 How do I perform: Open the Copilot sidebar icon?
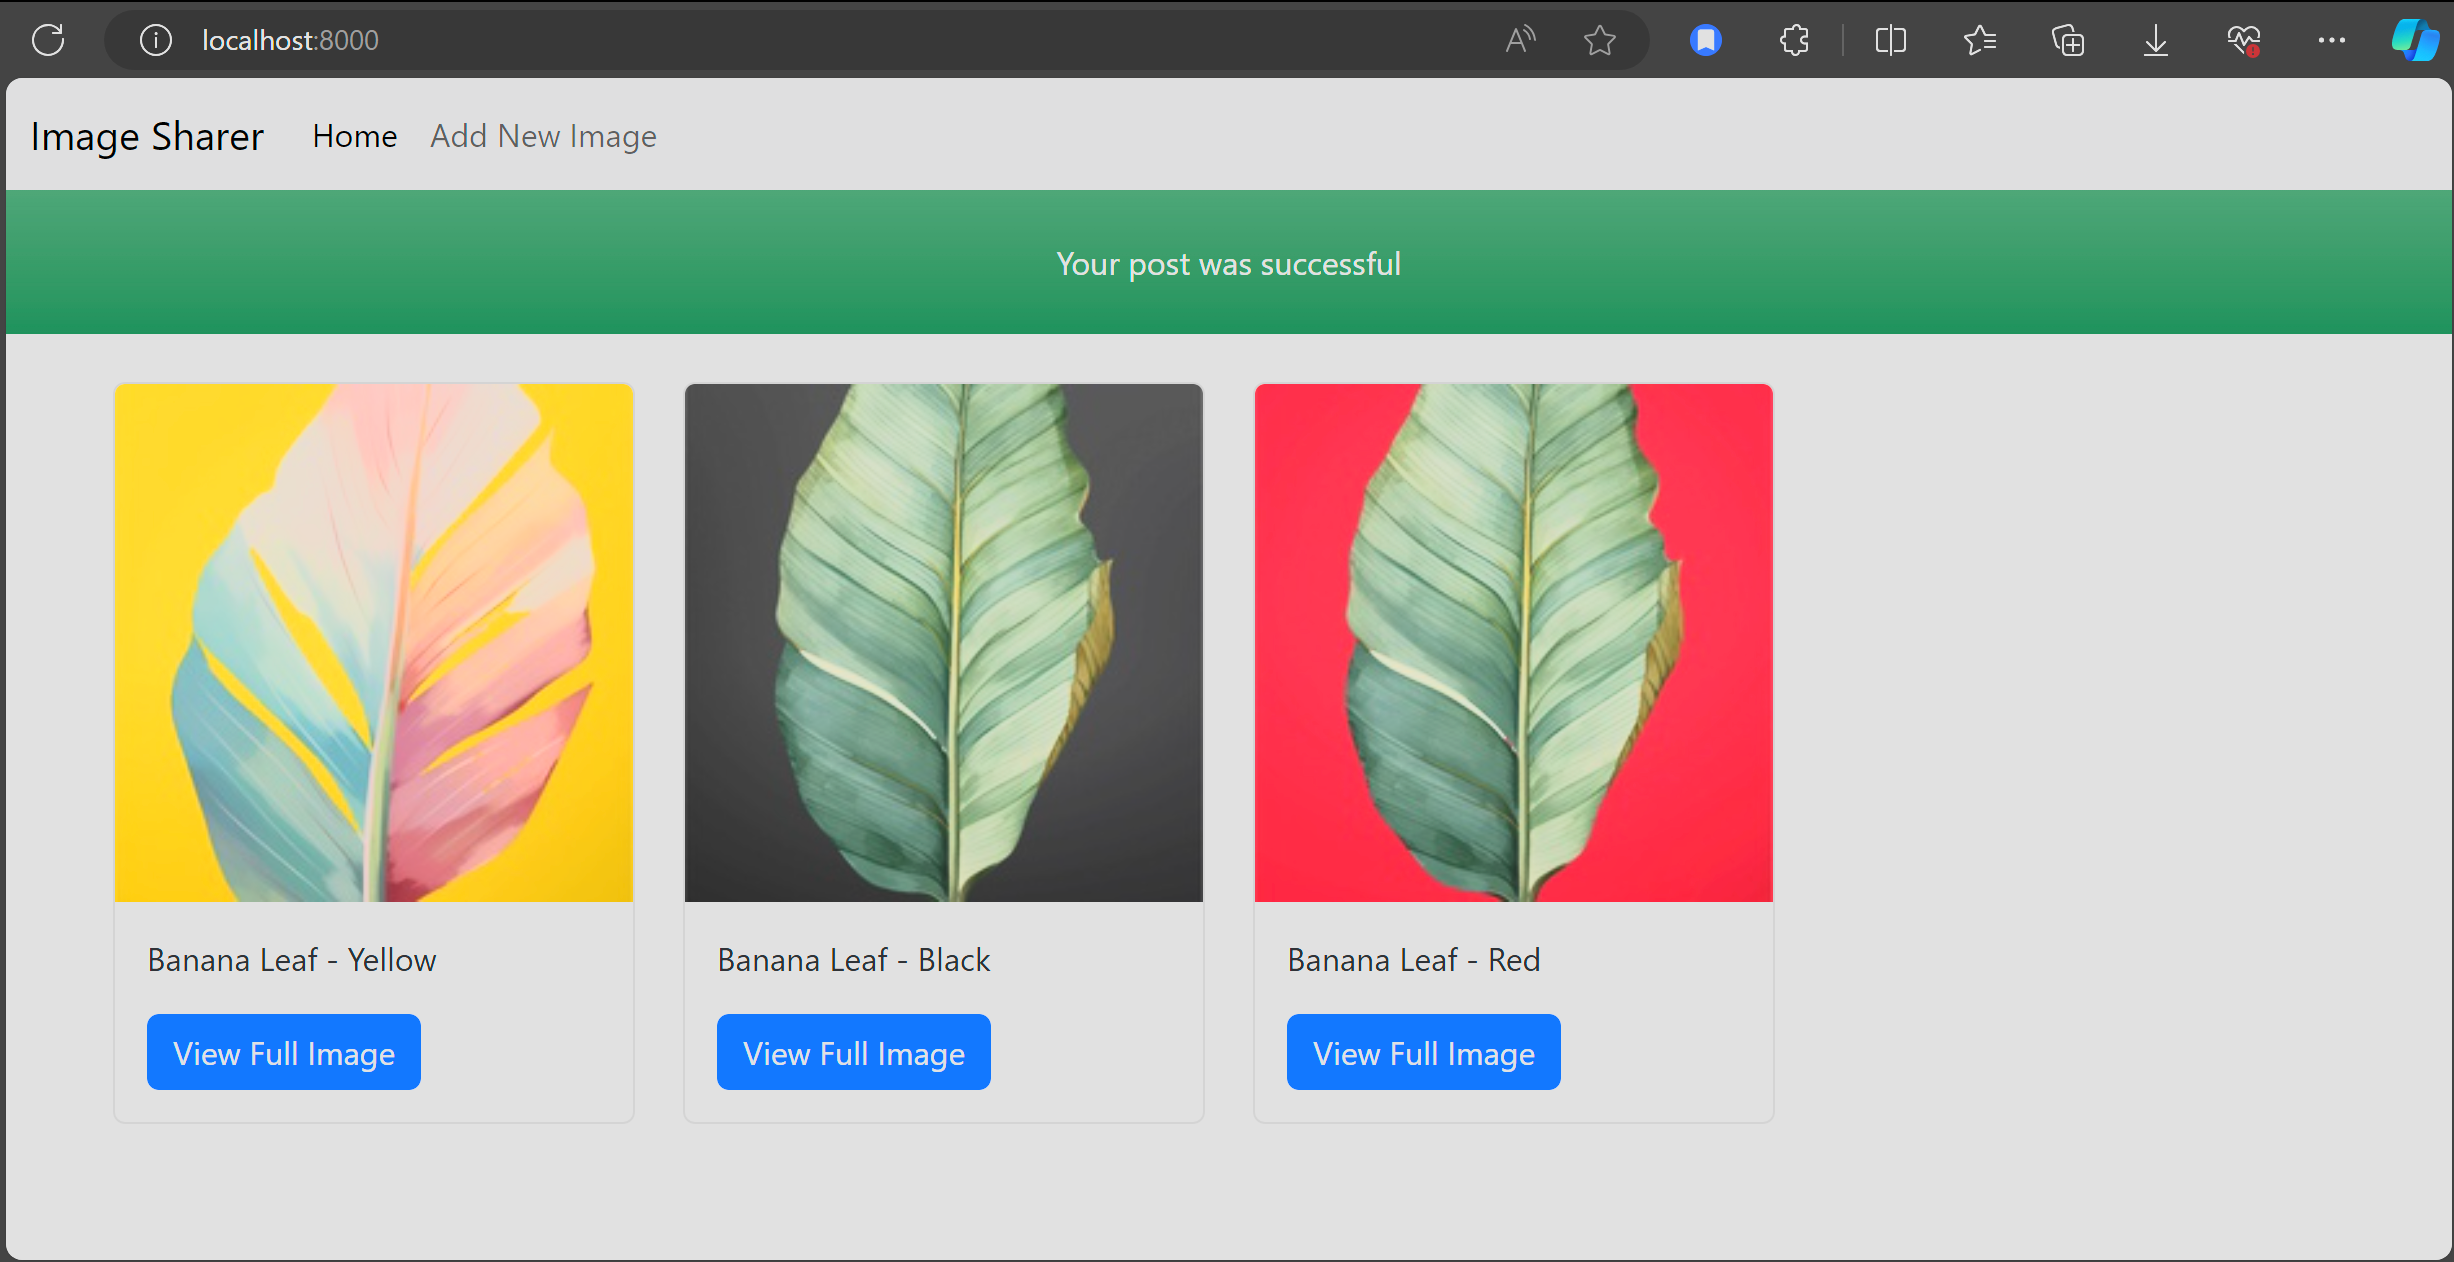2416,40
